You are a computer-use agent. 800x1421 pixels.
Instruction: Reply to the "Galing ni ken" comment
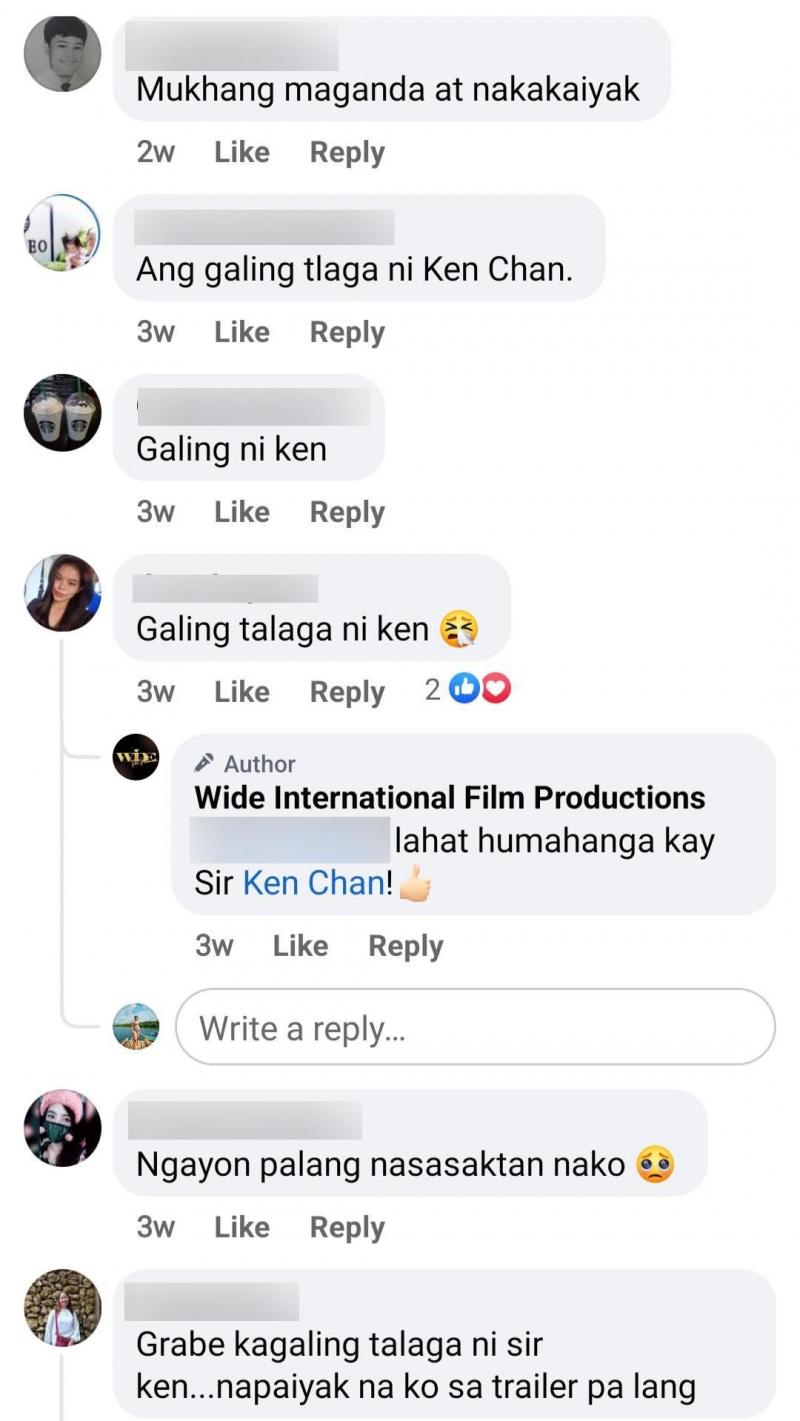pyautogui.click(x=347, y=512)
